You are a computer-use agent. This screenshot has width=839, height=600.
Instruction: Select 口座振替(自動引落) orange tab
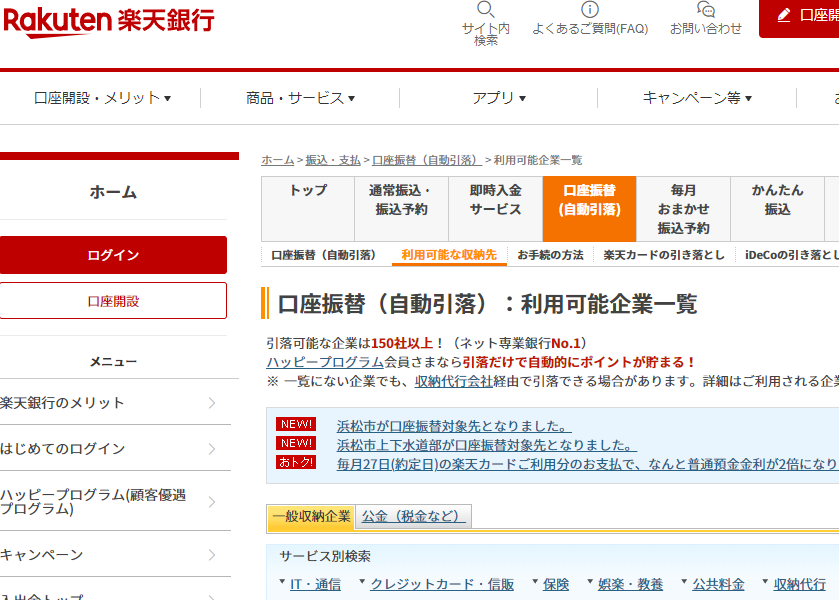(x=590, y=209)
